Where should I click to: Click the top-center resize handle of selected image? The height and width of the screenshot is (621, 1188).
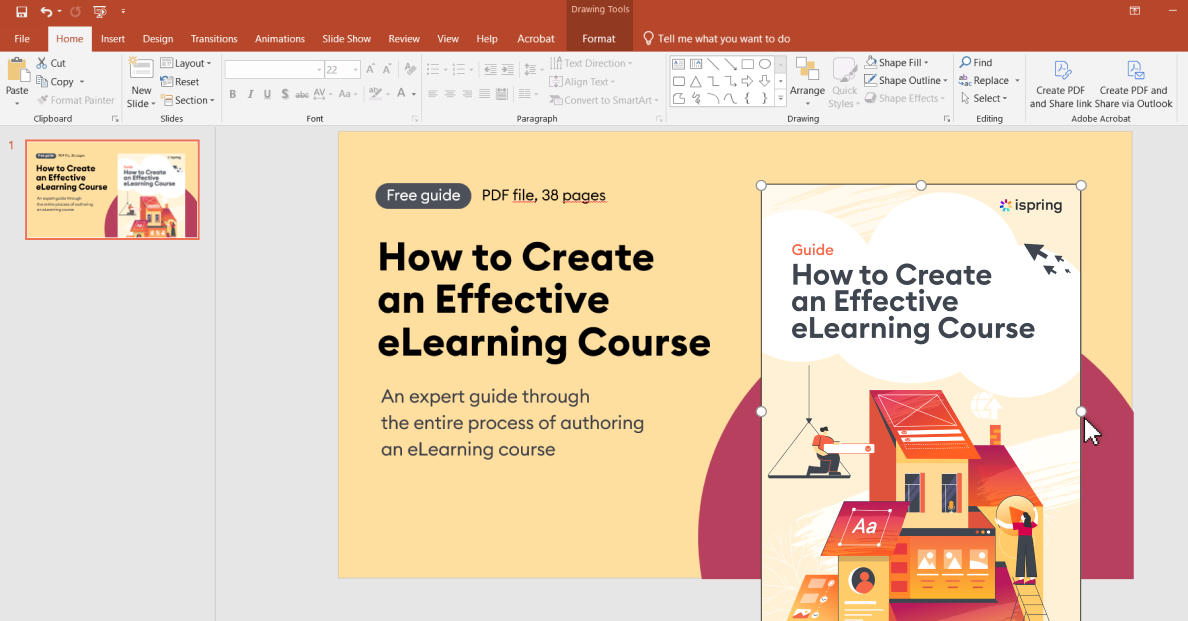921,186
